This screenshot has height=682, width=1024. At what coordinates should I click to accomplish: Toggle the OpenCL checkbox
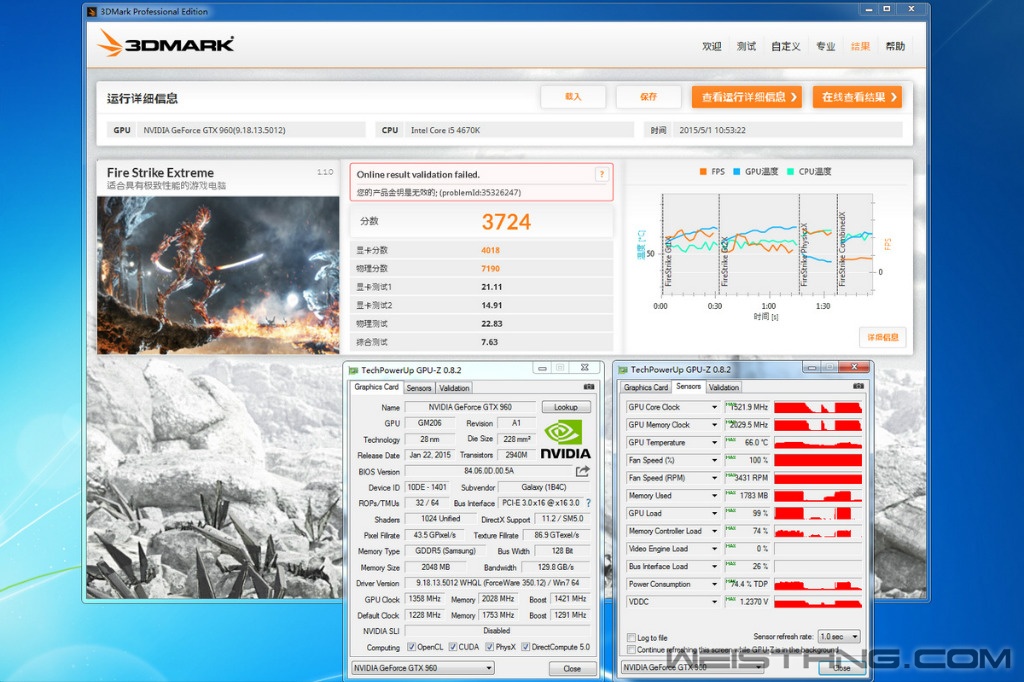pyautogui.click(x=411, y=647)
